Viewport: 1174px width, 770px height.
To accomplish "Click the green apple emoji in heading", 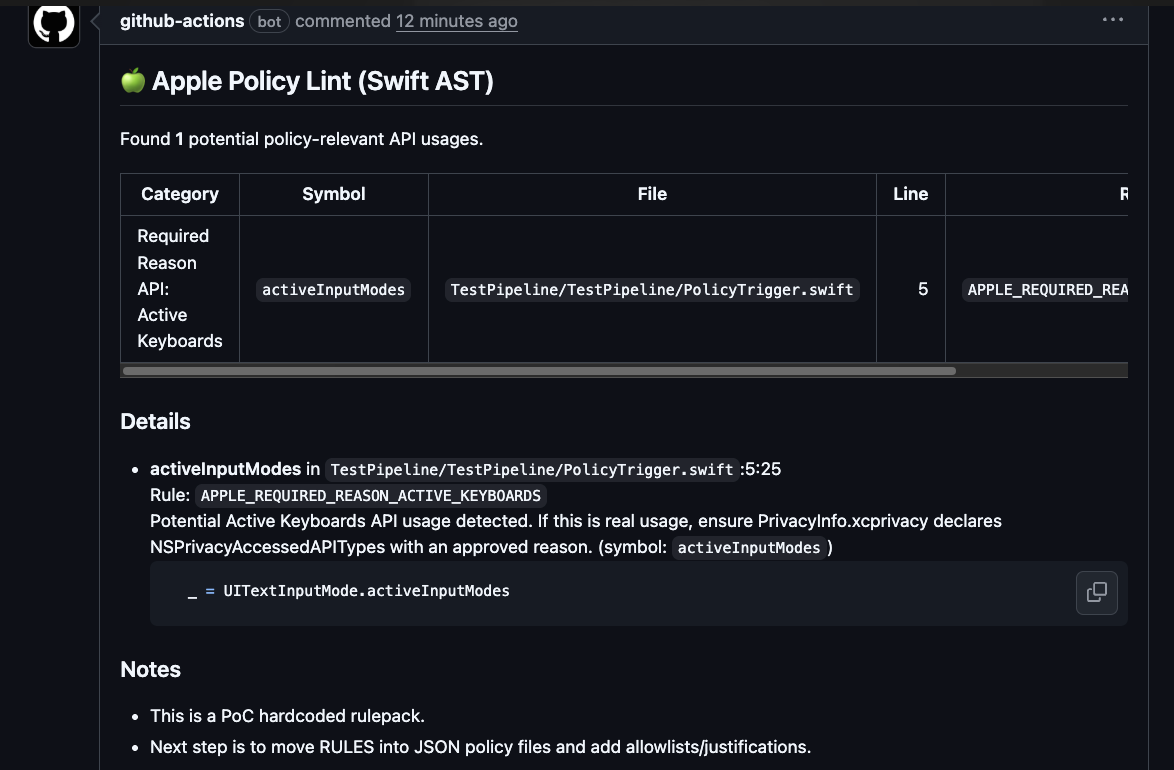I will [x=133, y=81].
